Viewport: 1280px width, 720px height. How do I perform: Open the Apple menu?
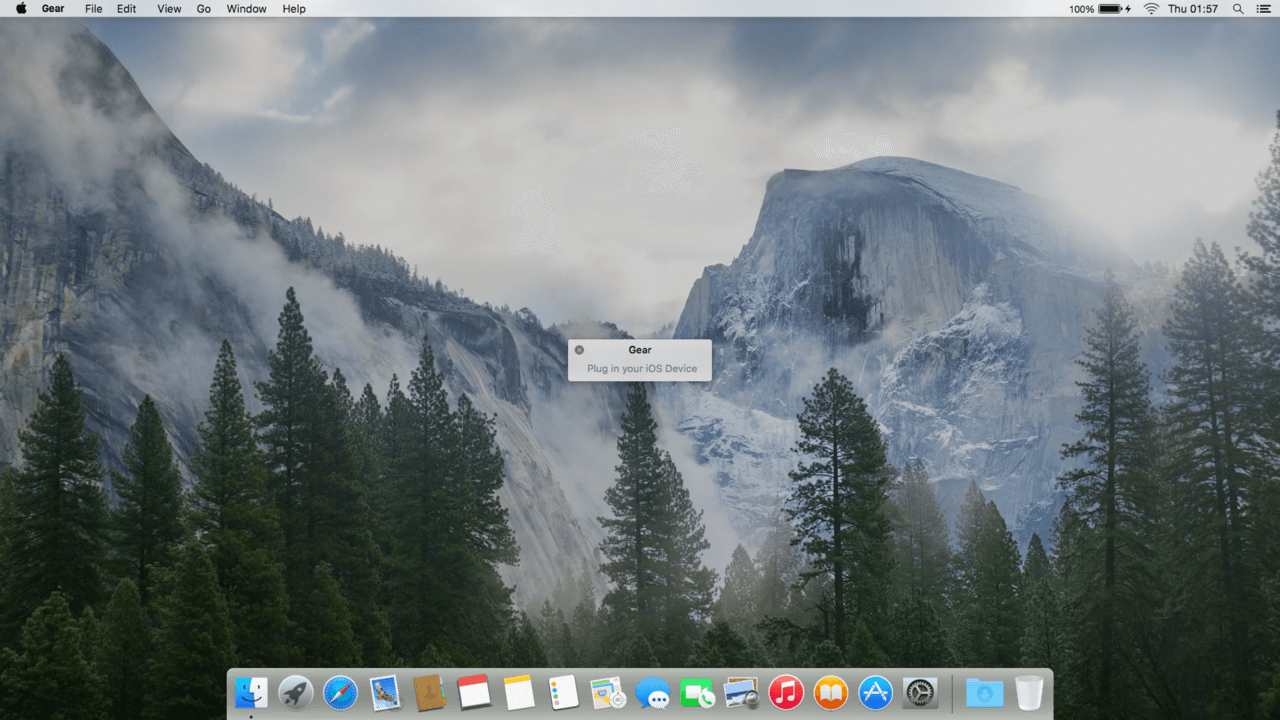click(x=21, y=8)
